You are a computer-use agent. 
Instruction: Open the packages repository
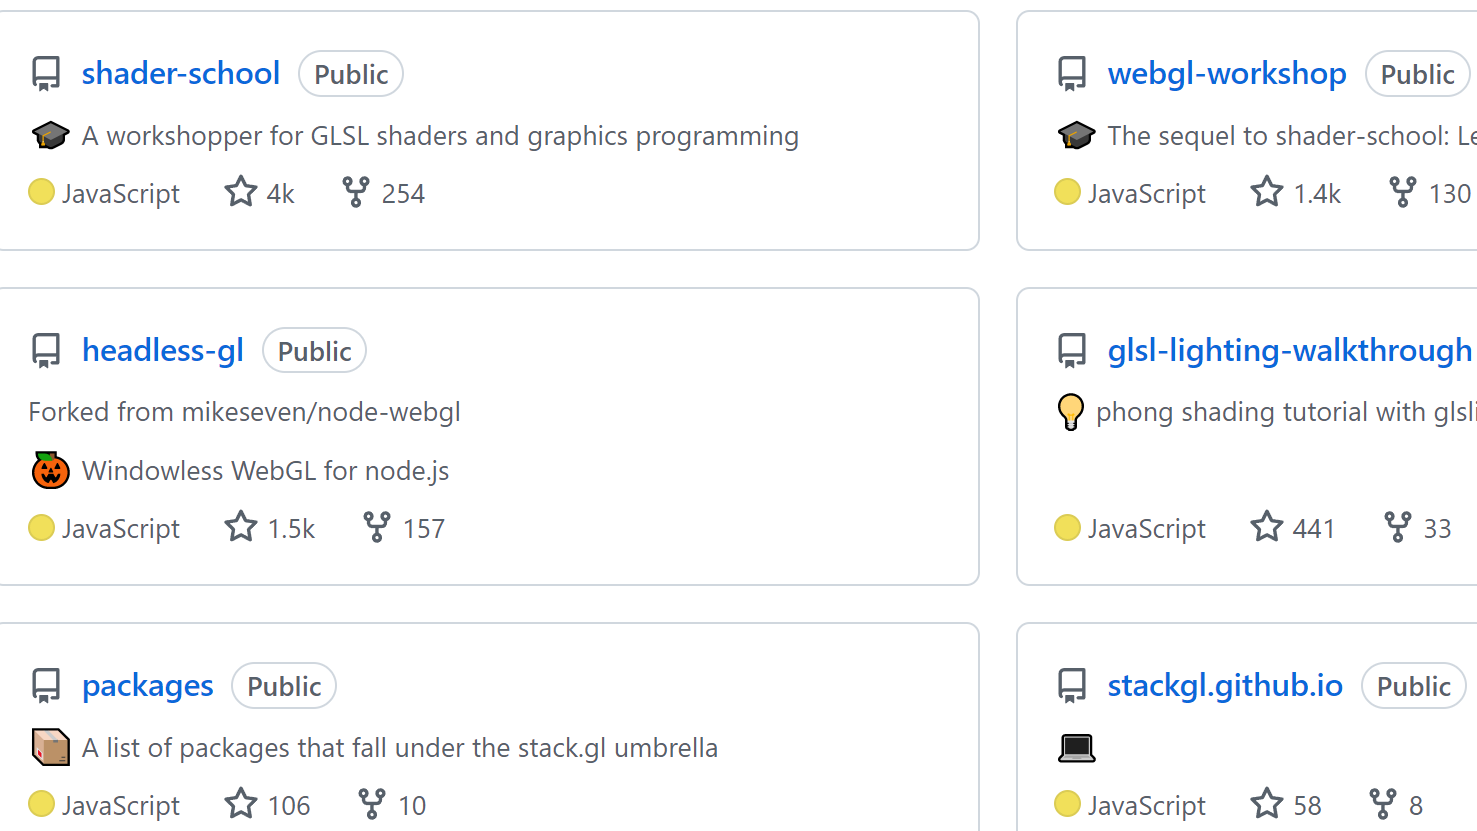coord(147,685)
